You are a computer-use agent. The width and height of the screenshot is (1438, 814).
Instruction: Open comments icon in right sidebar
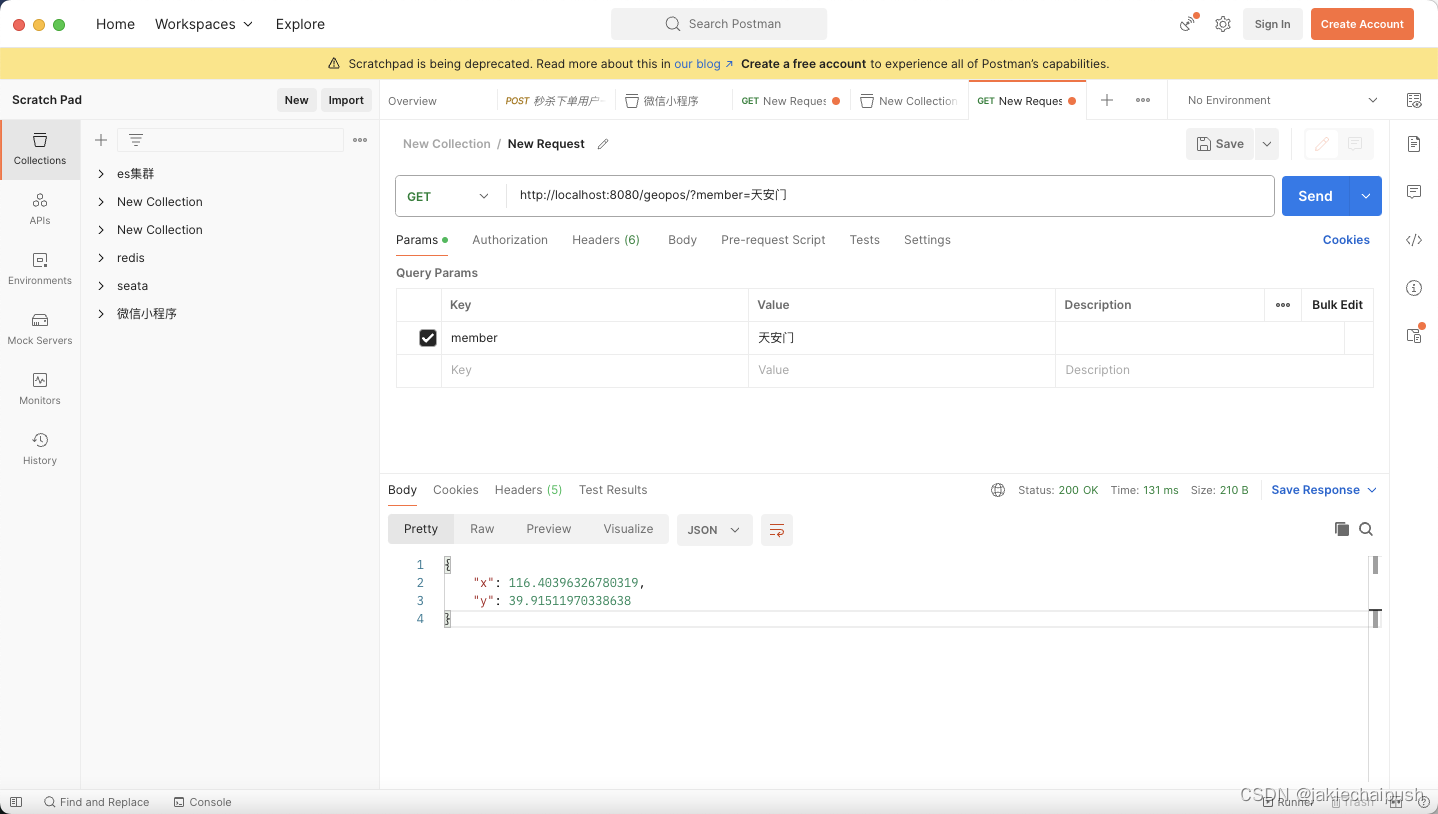pyautogui.click(x=1414, y=191)
